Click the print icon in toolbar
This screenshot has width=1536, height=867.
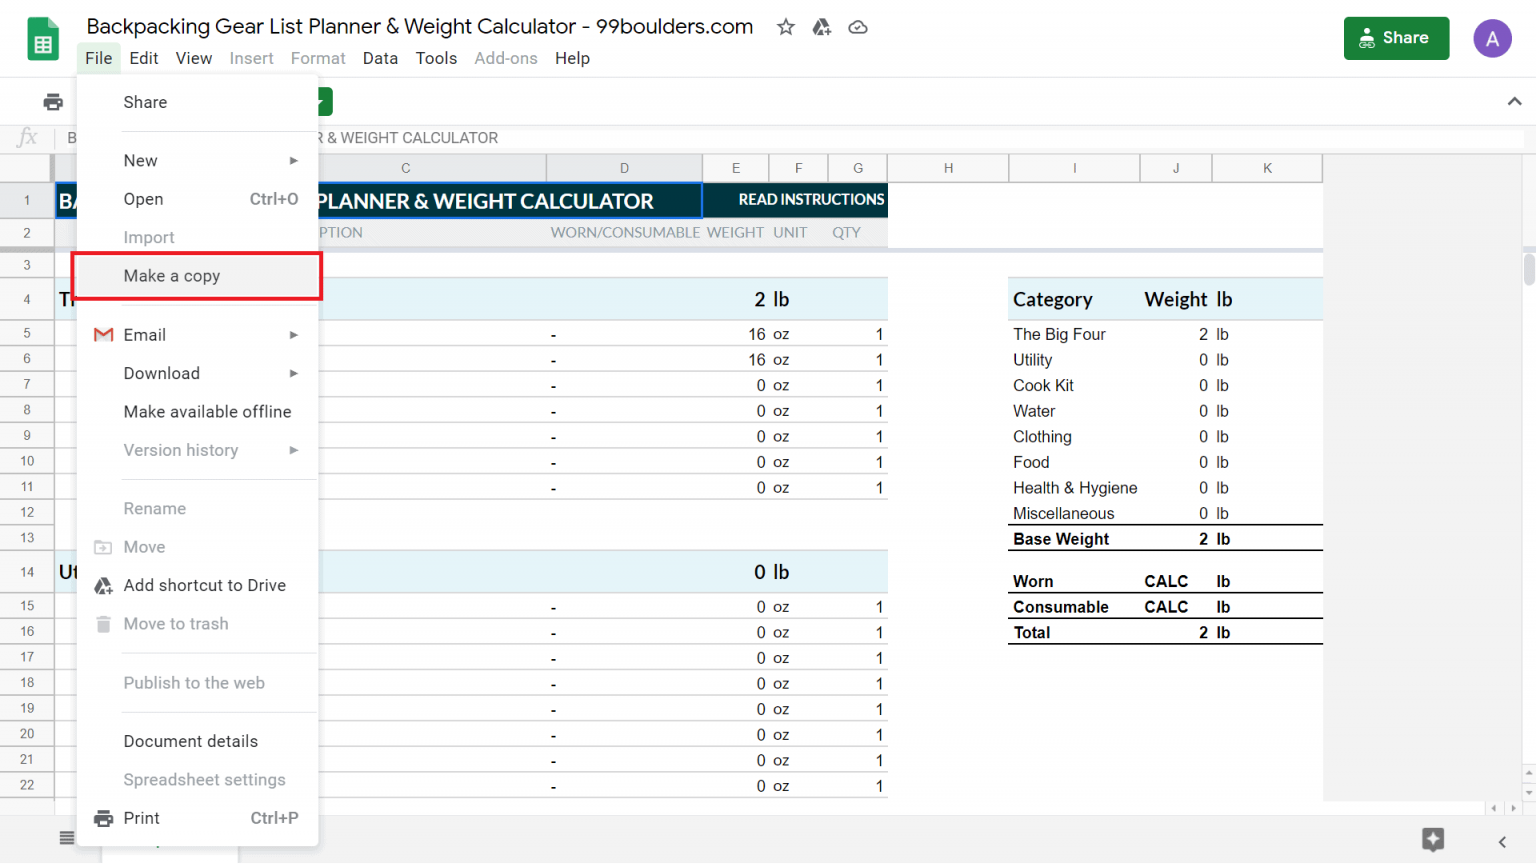pos(53,102)
